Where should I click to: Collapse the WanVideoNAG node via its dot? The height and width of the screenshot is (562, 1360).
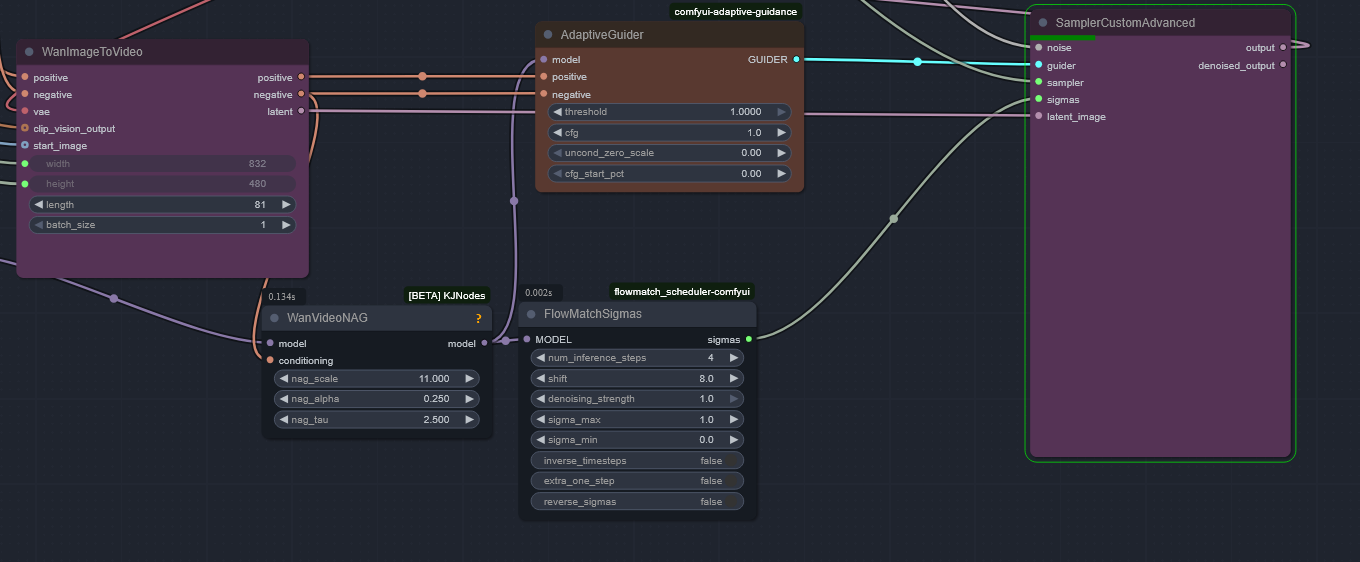[274, 318]
